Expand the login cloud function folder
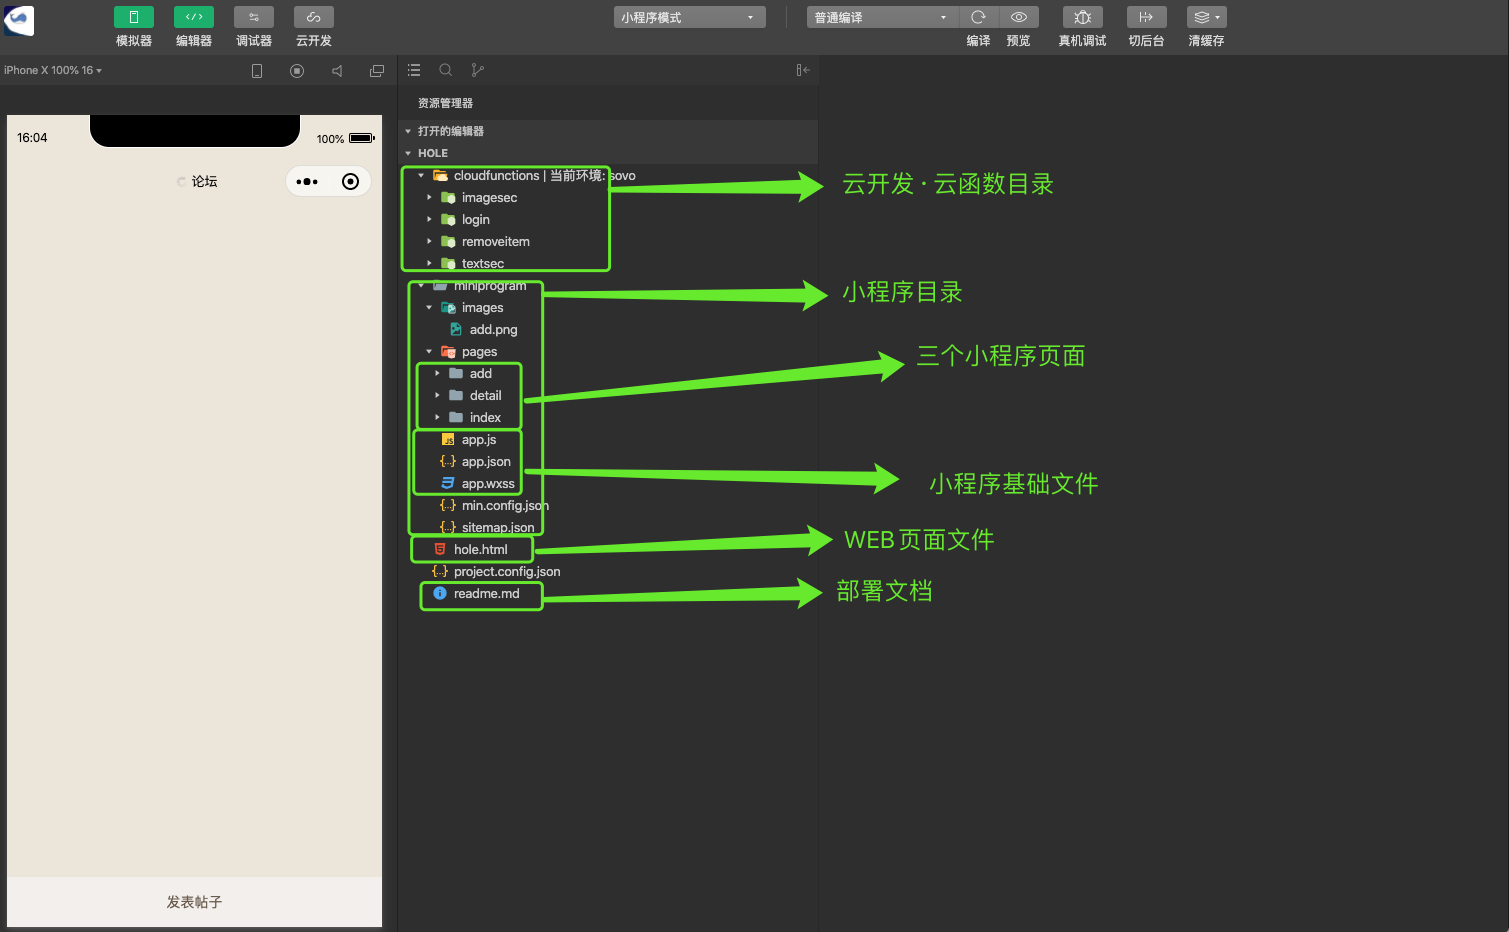 429,220
